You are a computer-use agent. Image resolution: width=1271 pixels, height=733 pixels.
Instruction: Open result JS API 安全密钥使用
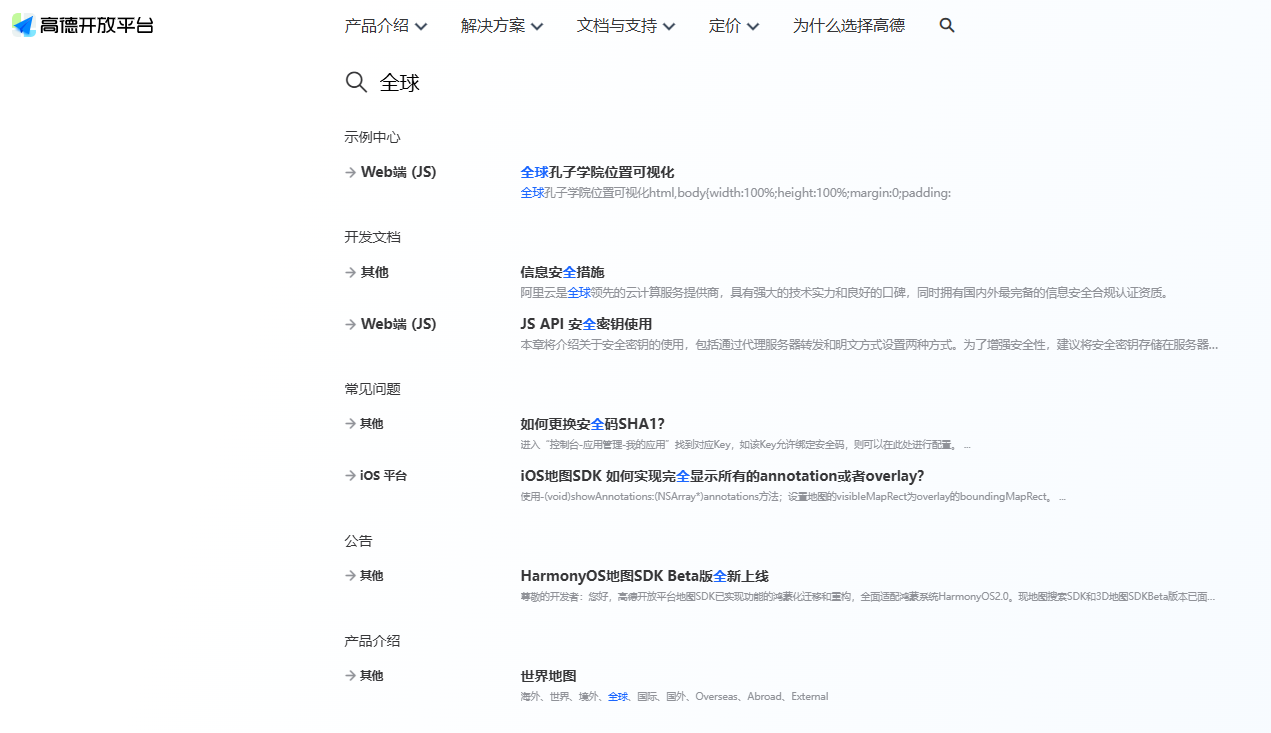tap(586, 324)
